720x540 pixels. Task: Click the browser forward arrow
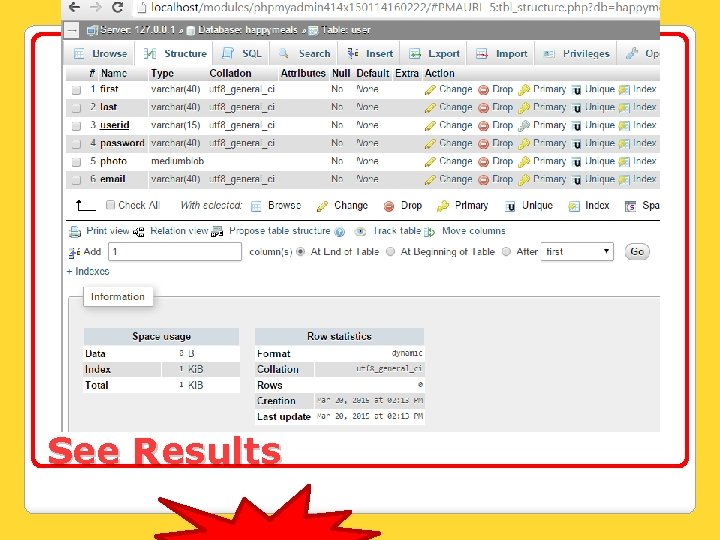pos(96,7)
